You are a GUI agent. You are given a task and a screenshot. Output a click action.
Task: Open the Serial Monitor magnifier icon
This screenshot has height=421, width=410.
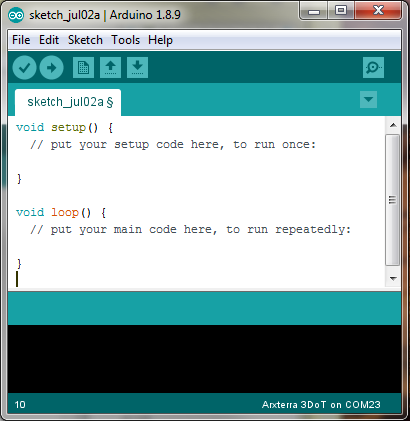373,68
